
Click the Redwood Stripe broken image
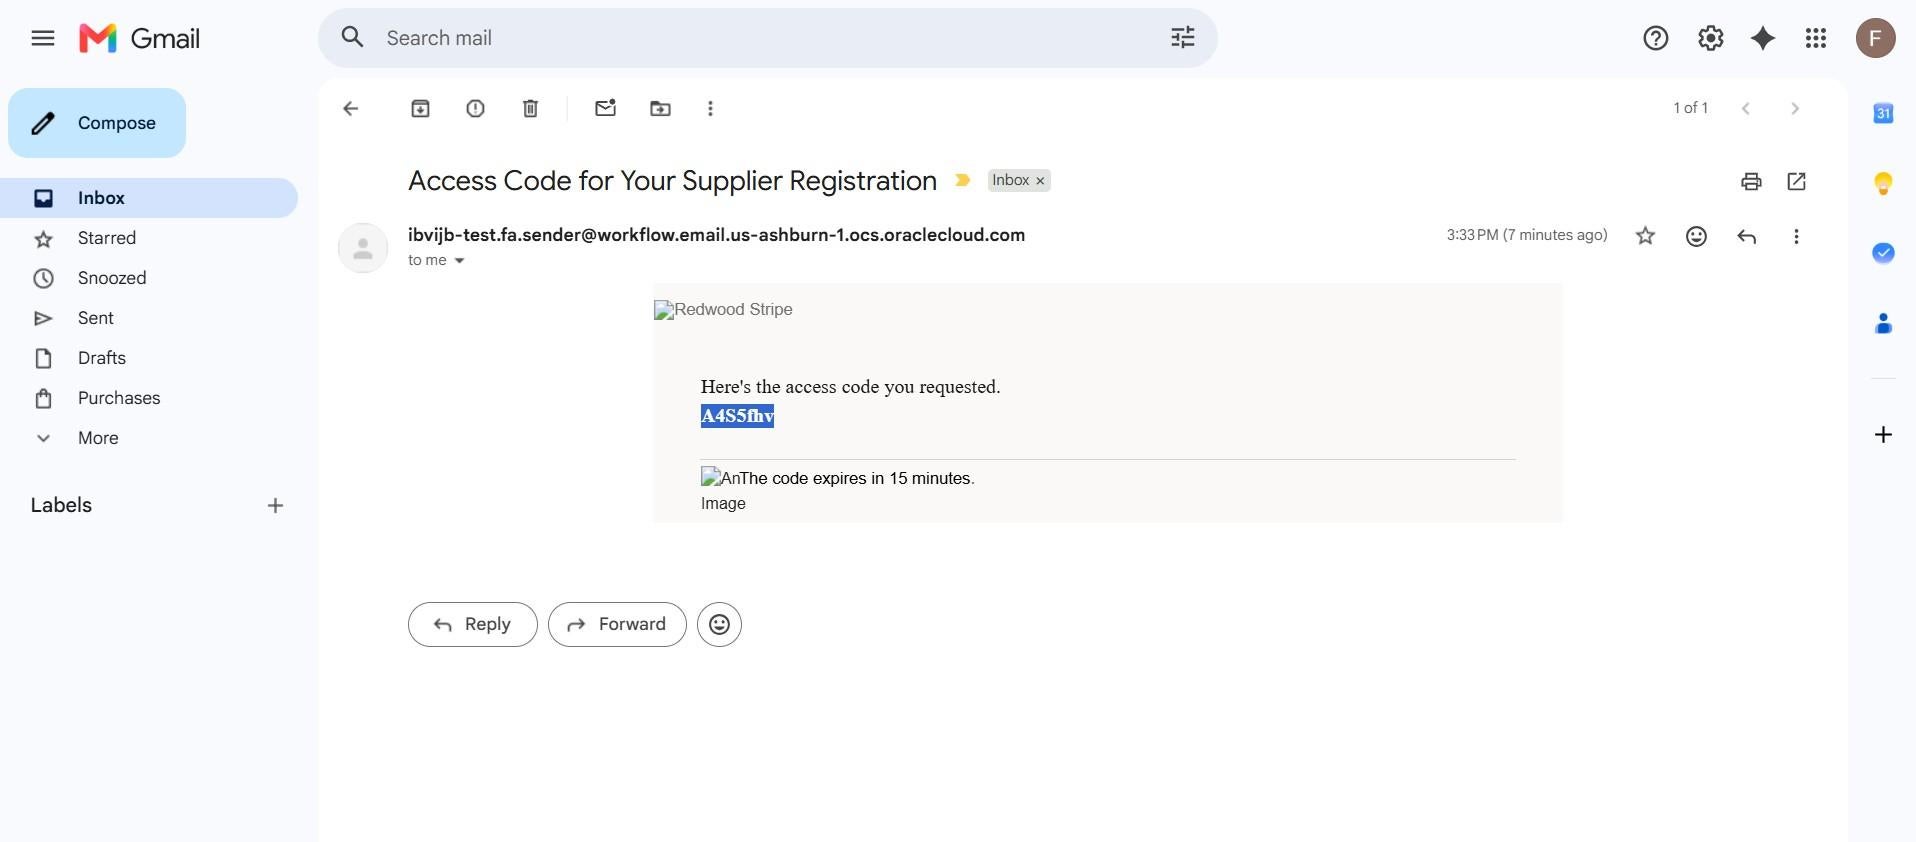coord(723,310)
